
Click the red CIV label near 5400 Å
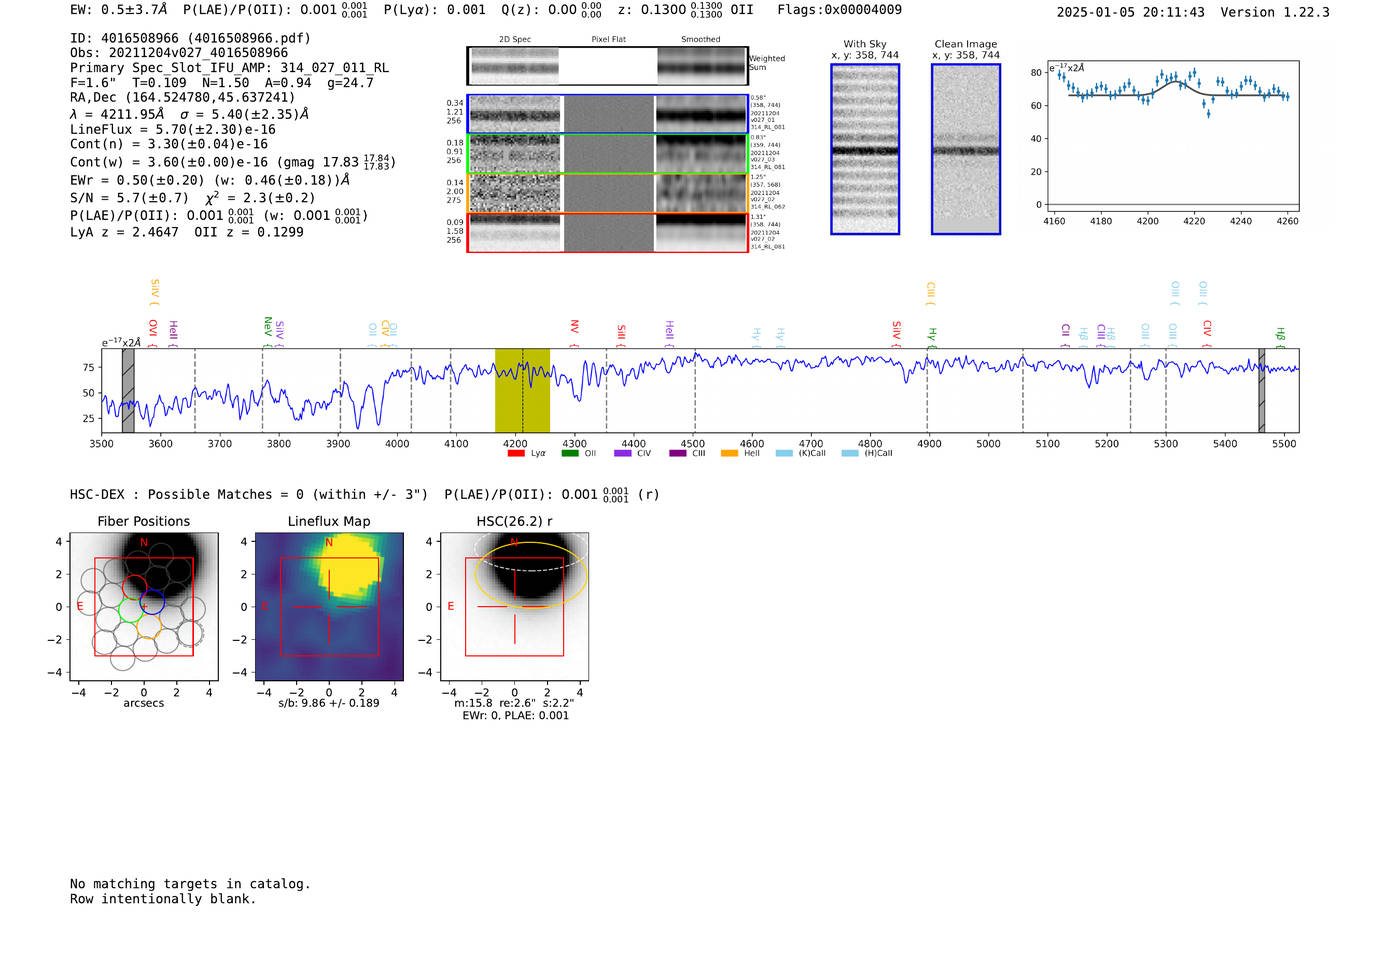[x=1207, y=332]
